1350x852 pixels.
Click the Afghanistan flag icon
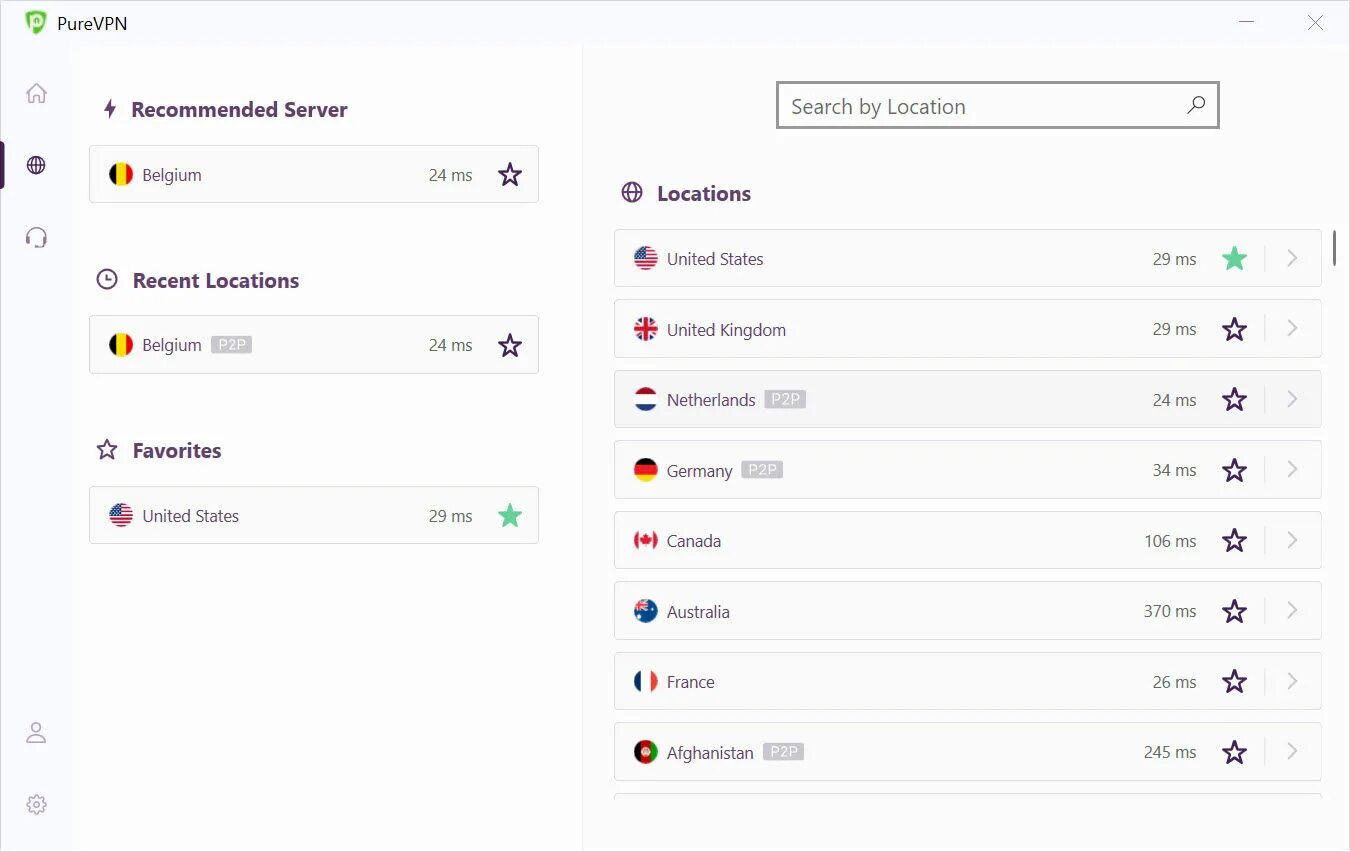(x=646, y=752)
